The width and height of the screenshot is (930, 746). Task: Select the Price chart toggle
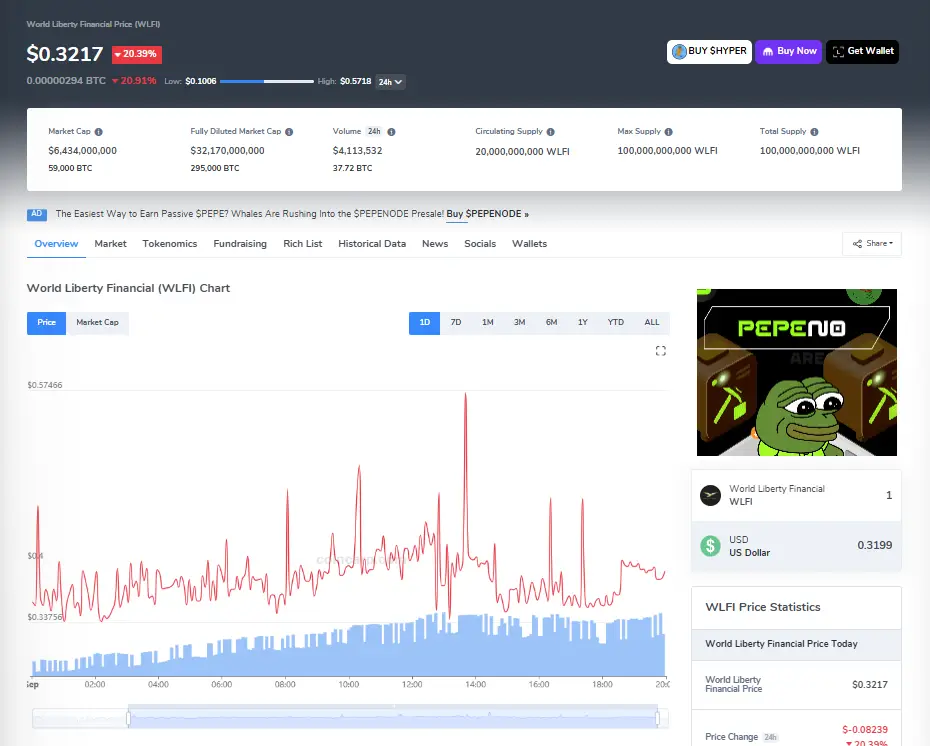(x=46, y=323)
